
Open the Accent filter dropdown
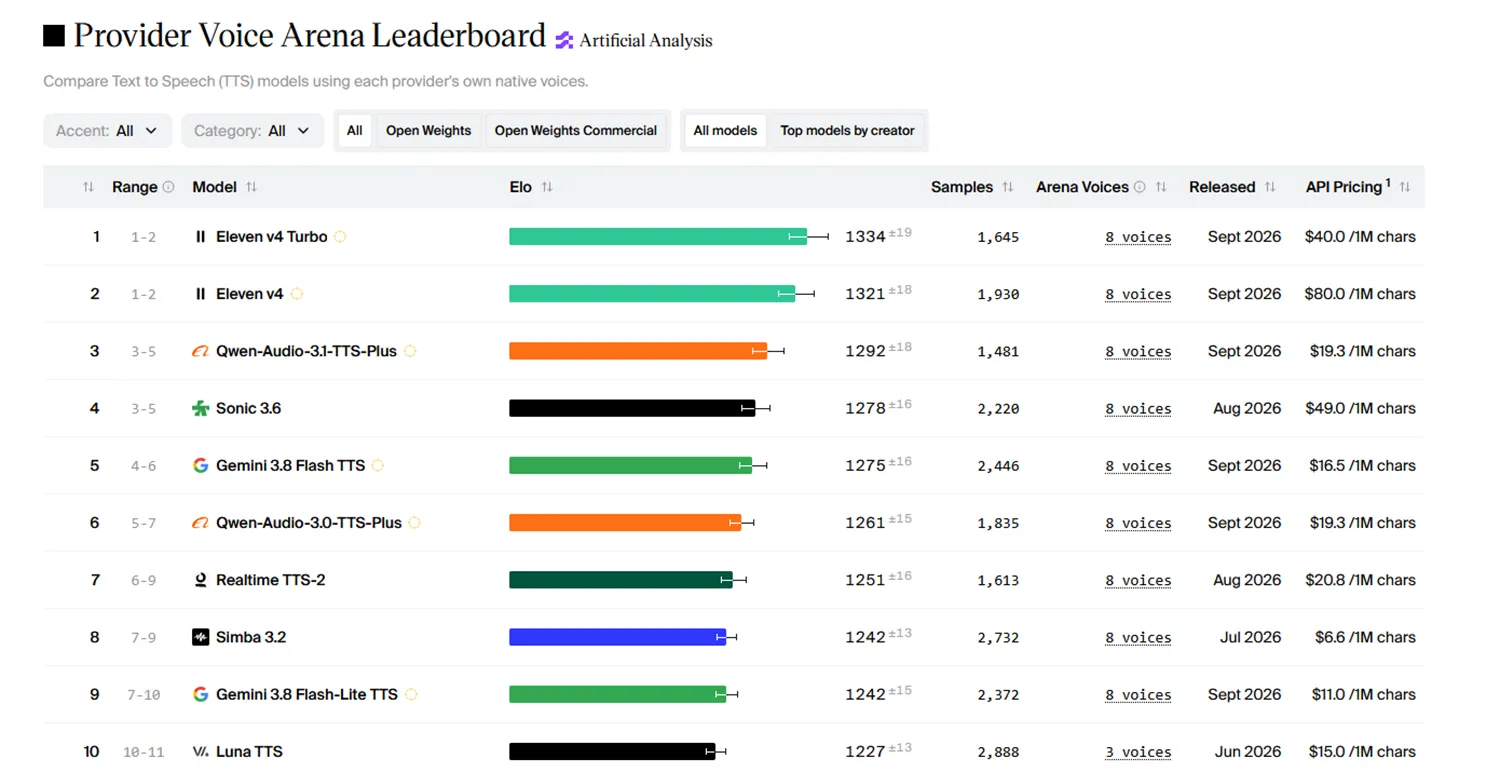click(107, 131)
